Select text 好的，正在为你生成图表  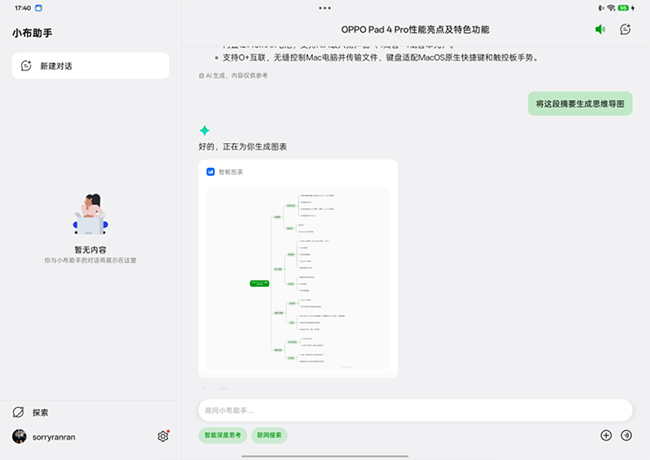243,147
